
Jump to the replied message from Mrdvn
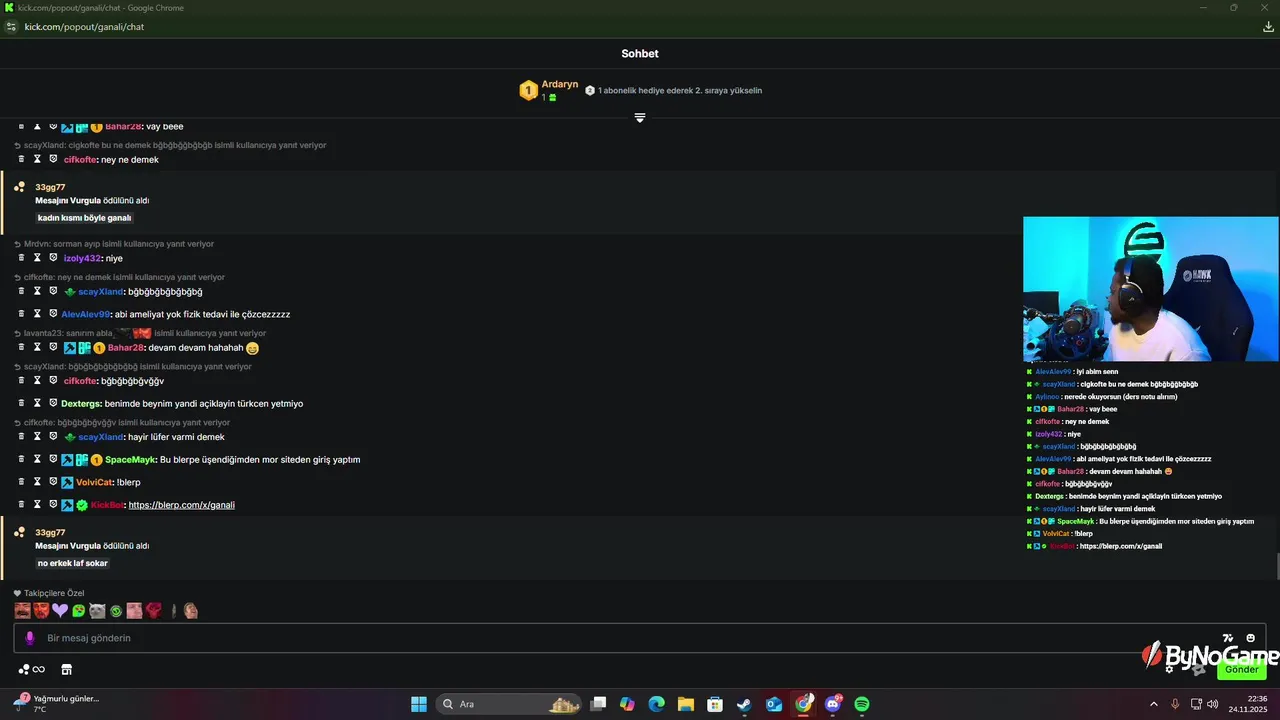pyautogui.click(x=114, y=244)
